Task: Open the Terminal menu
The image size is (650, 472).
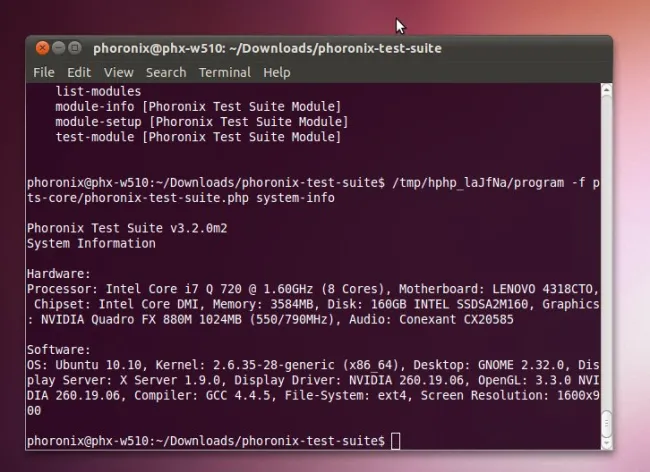Action: [225, 73]
